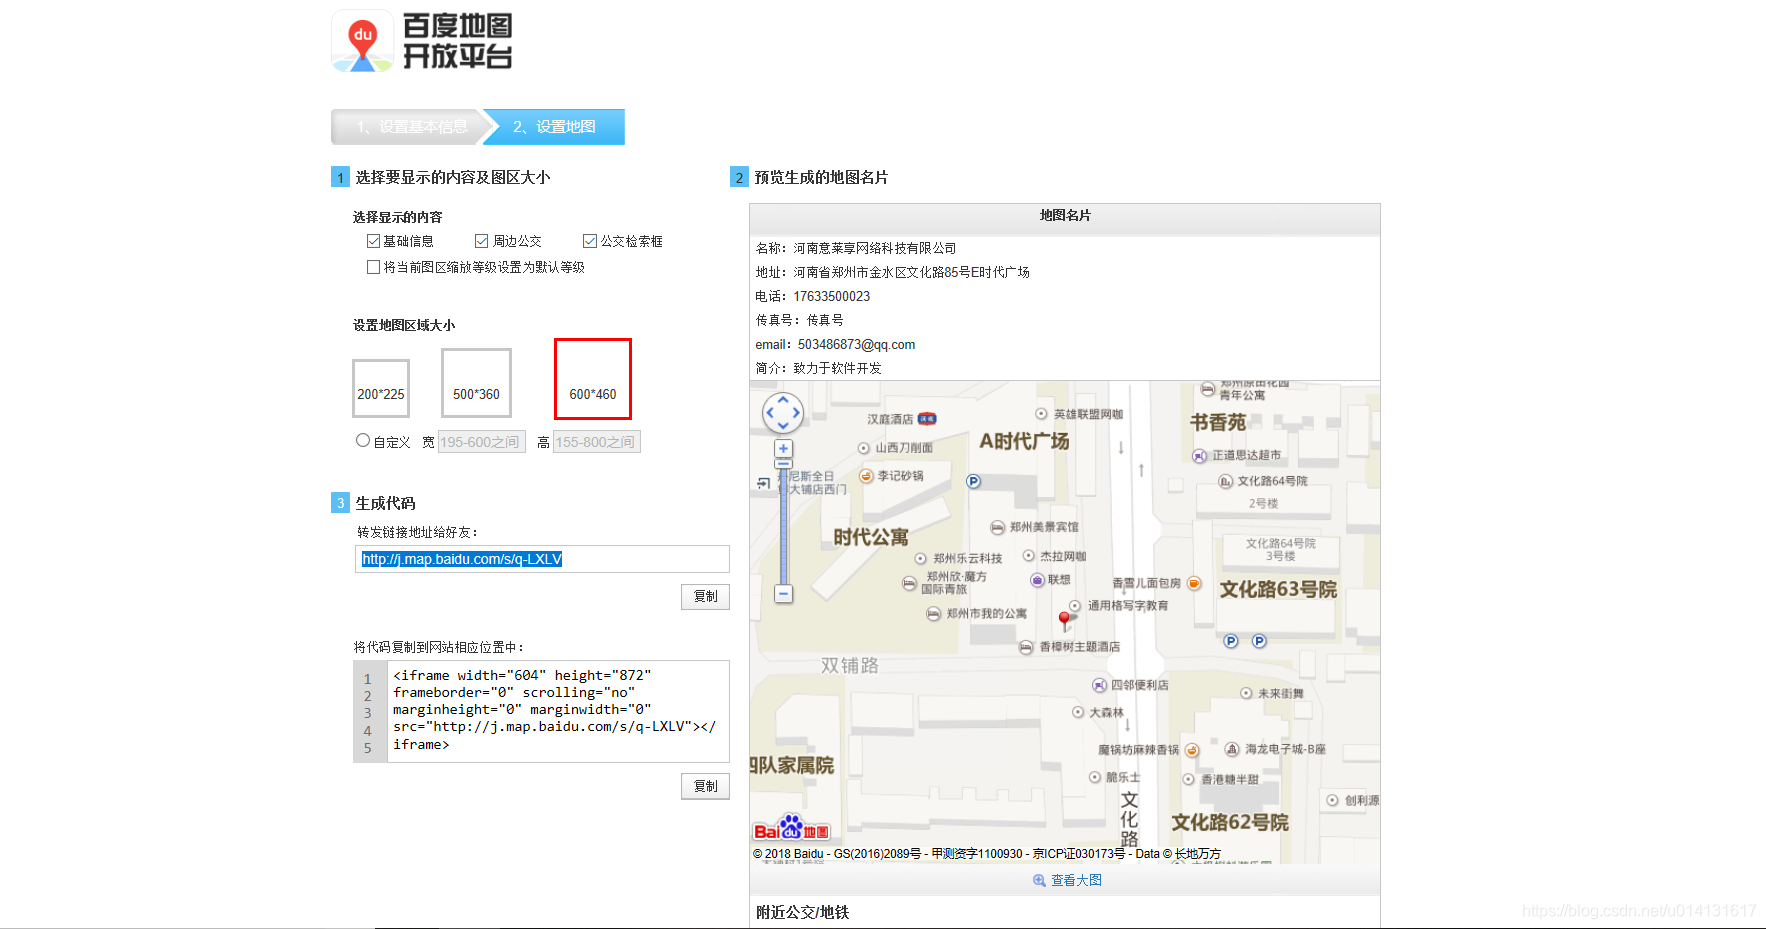Click the red location marker pin
This screenshot has width=1766, height=929.
coord(1065,620)
